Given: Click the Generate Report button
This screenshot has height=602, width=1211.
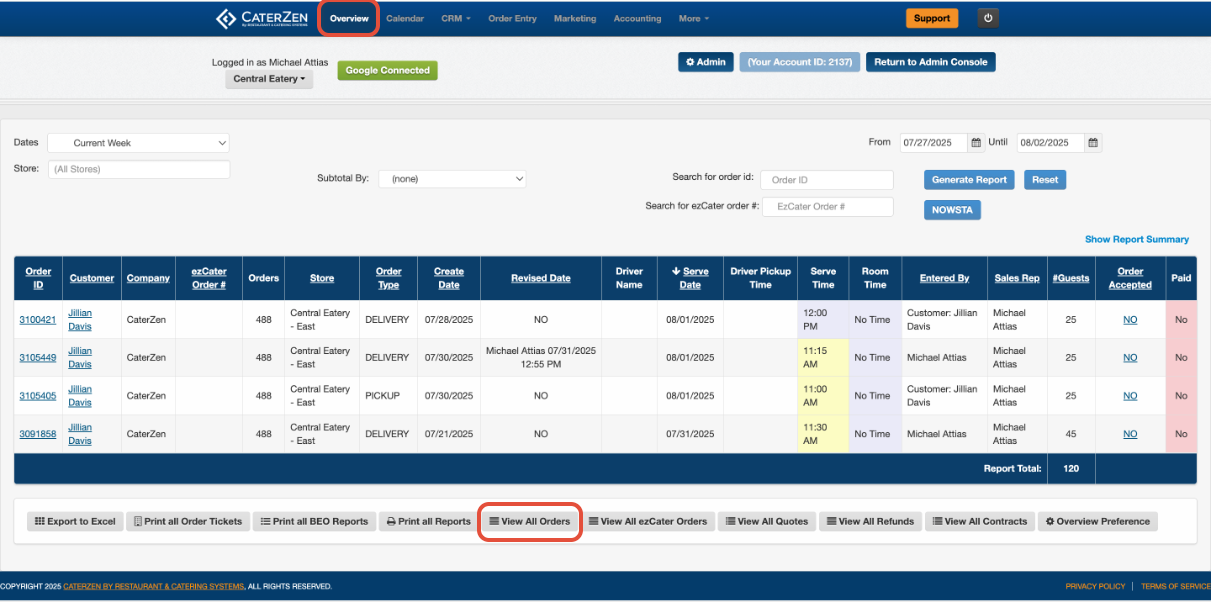Looking at the screenshot, I should pos(969,180).
